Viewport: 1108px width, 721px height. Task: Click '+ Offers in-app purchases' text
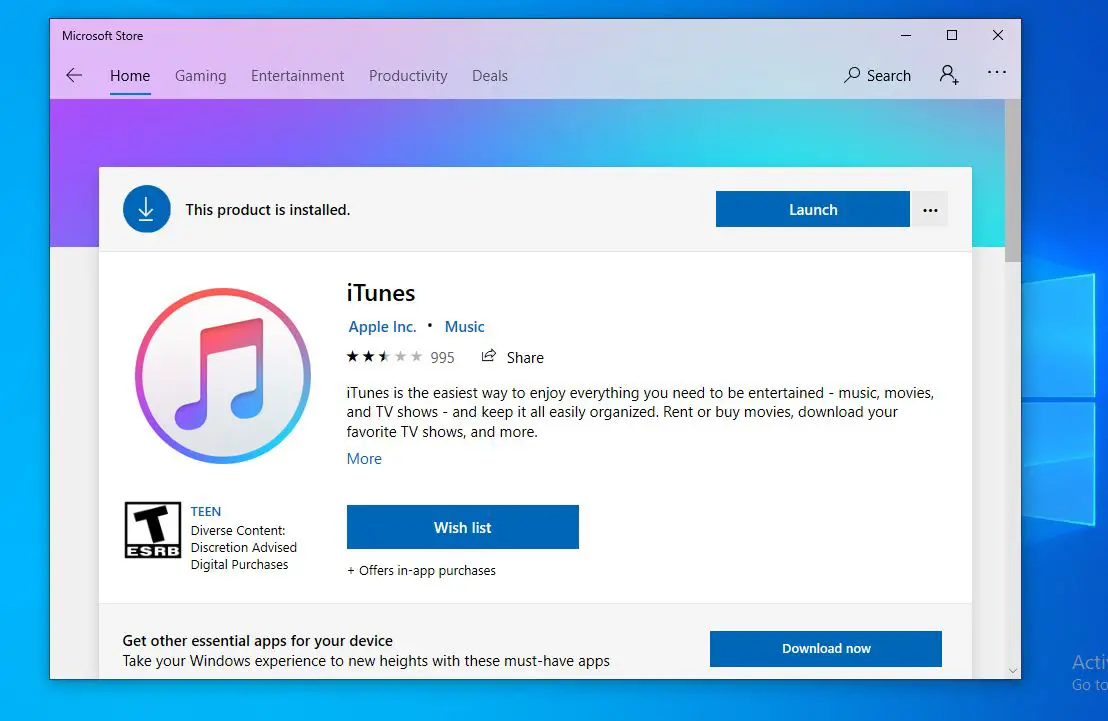click(421, 570)
